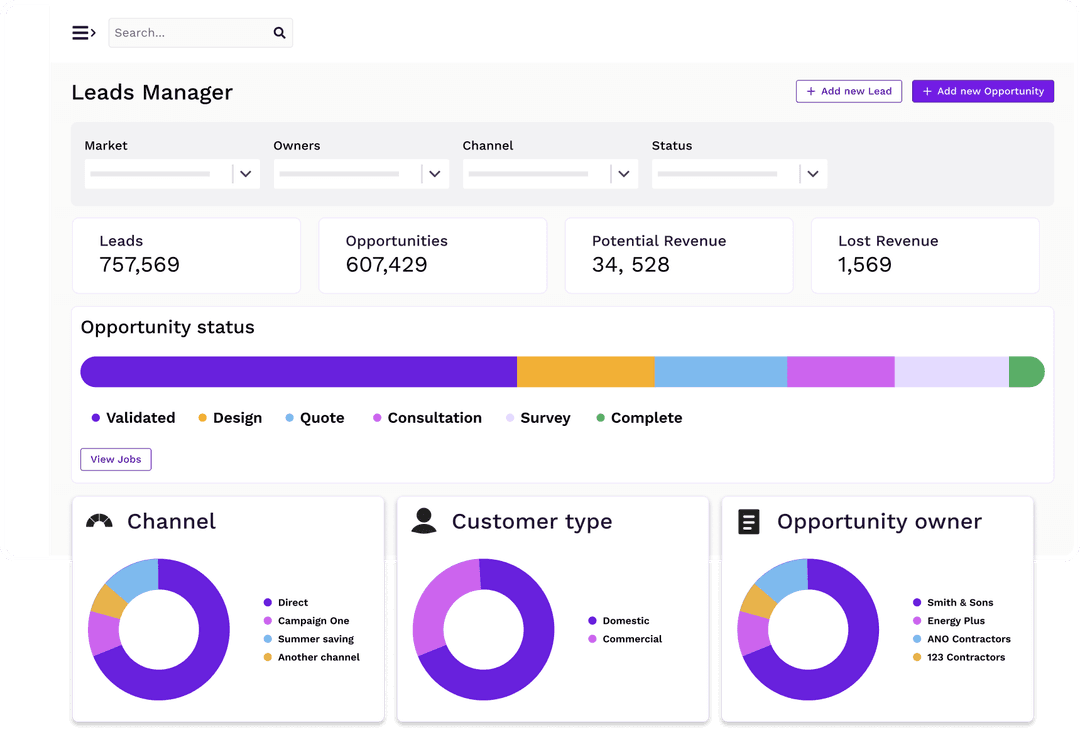Click the View Jobs button
The width and height of the screenshot is (1080, 730).
(x=116, y=459)
